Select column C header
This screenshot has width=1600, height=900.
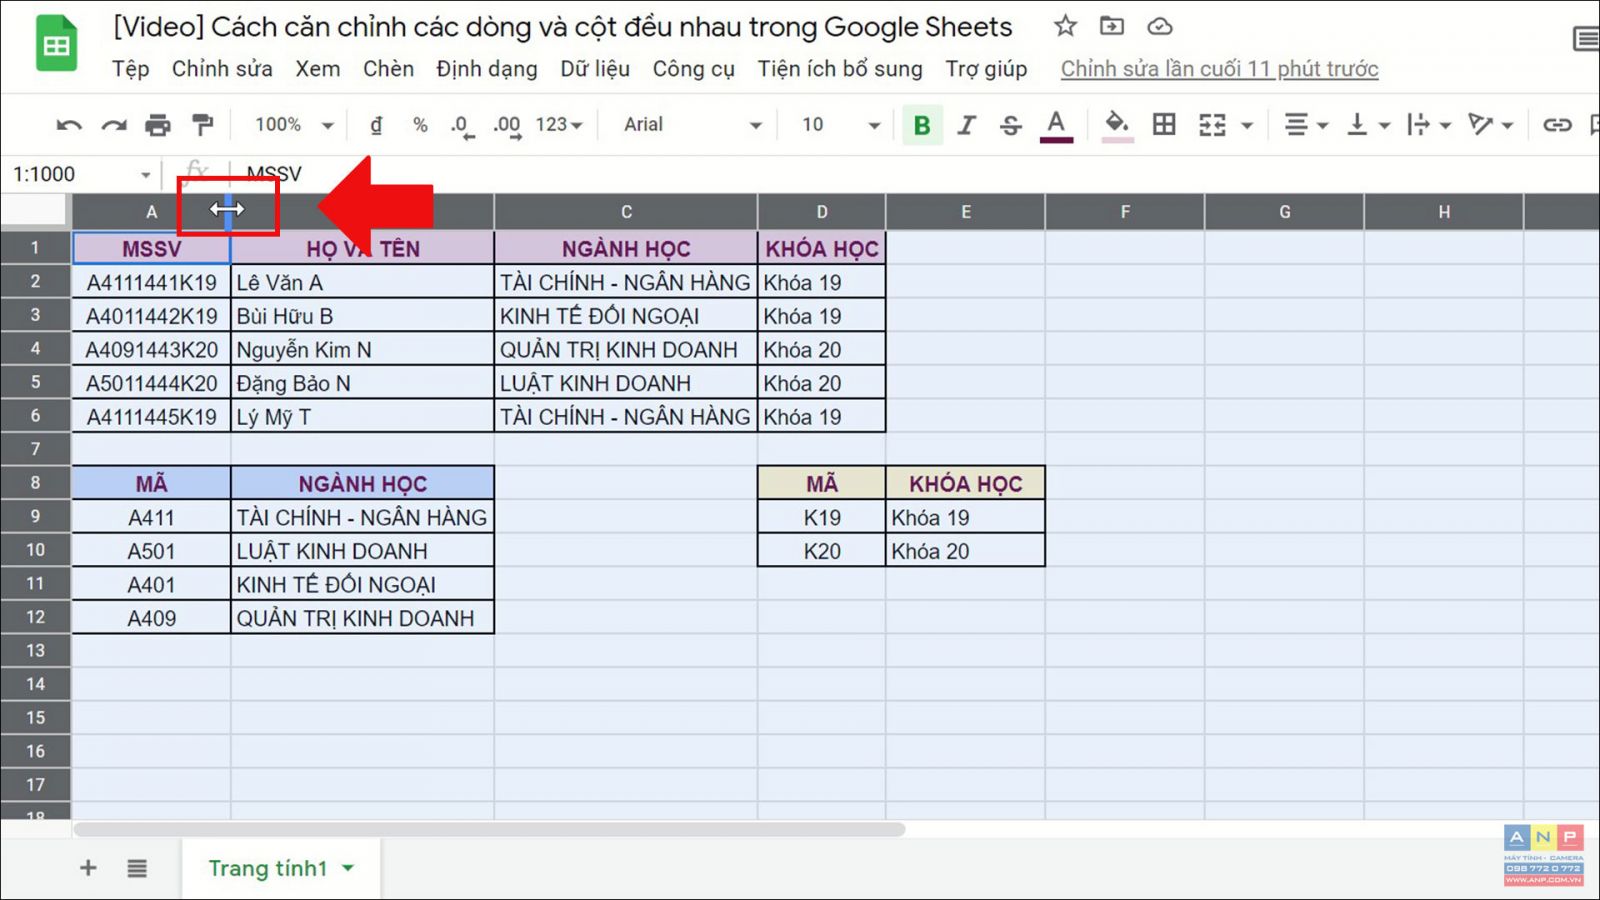click(x=626, y=212)
